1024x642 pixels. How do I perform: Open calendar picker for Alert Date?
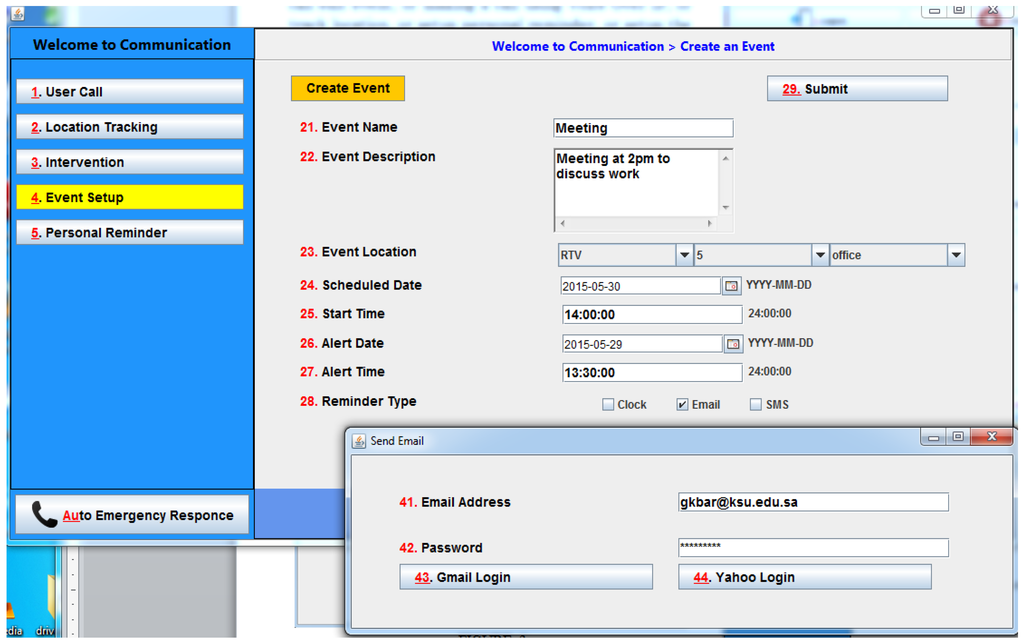tap(733, 344)
